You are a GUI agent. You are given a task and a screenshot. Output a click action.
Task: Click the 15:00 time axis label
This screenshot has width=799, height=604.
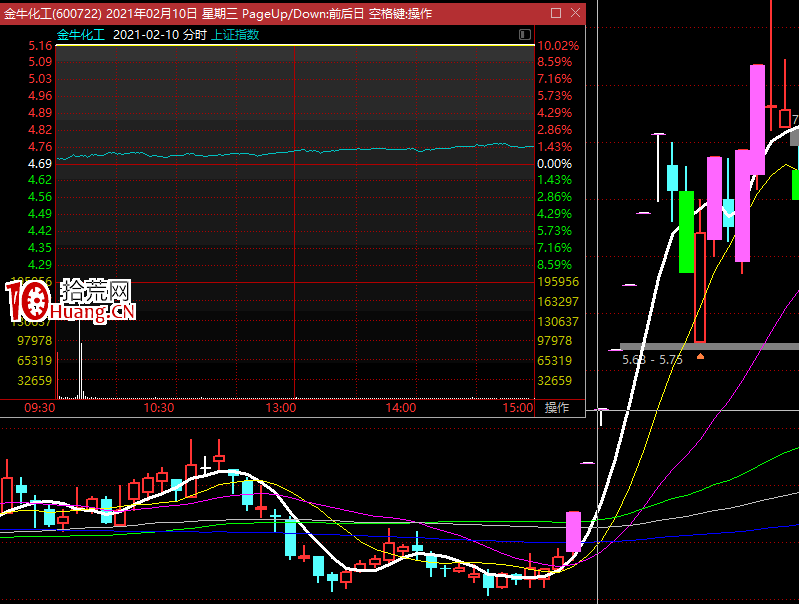coord(518,408)
